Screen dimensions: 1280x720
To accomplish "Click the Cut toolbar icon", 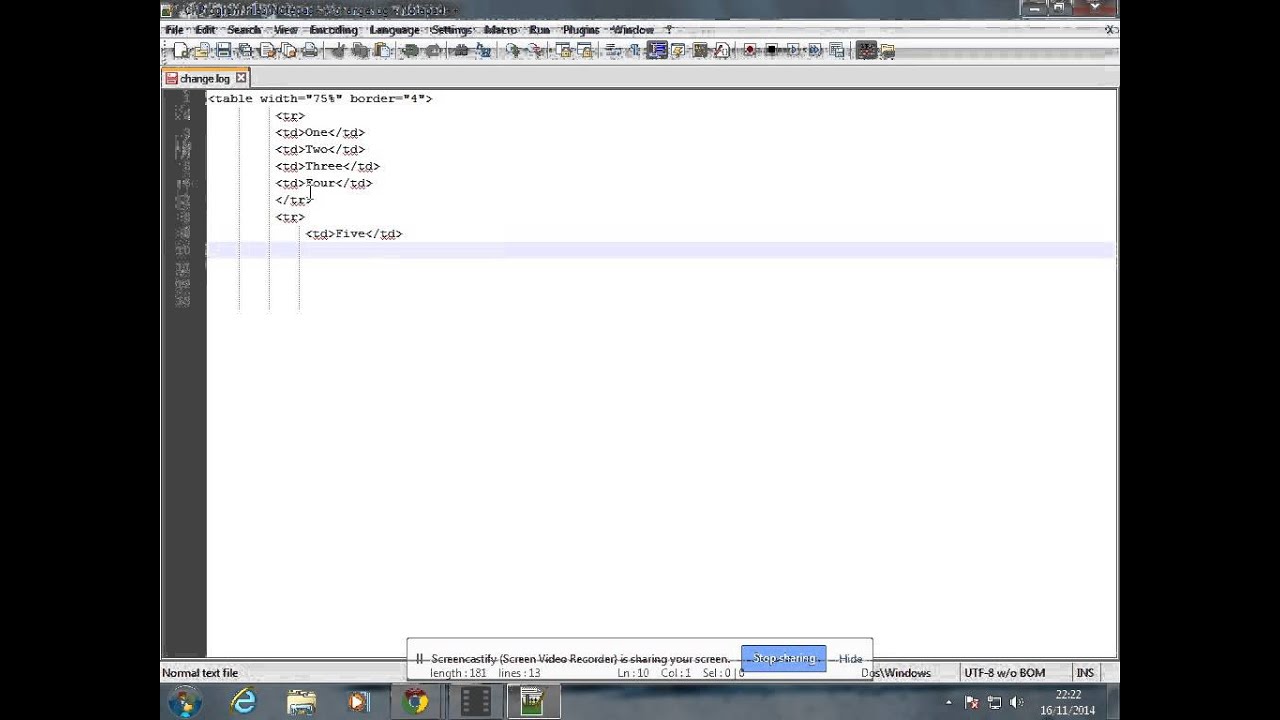I will 339,50.
